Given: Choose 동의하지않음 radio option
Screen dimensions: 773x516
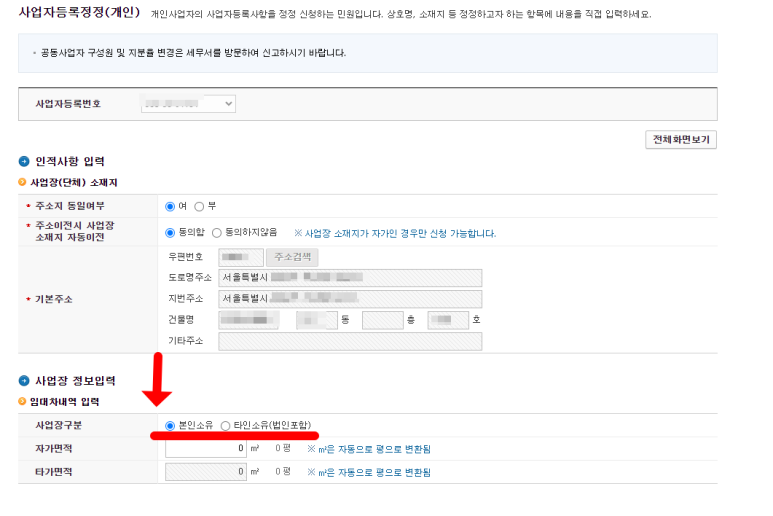Looking at the screenshot, I should point(216,233).
